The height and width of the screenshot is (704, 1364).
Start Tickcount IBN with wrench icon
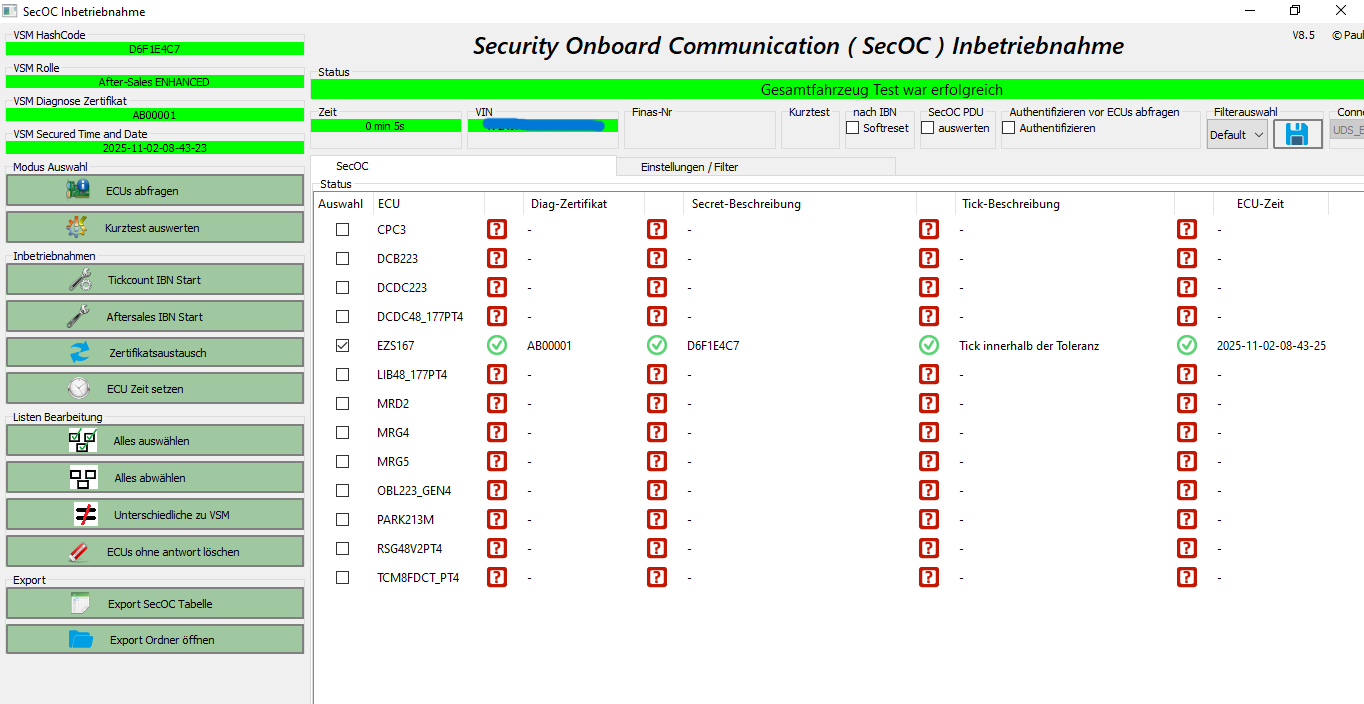81,280
